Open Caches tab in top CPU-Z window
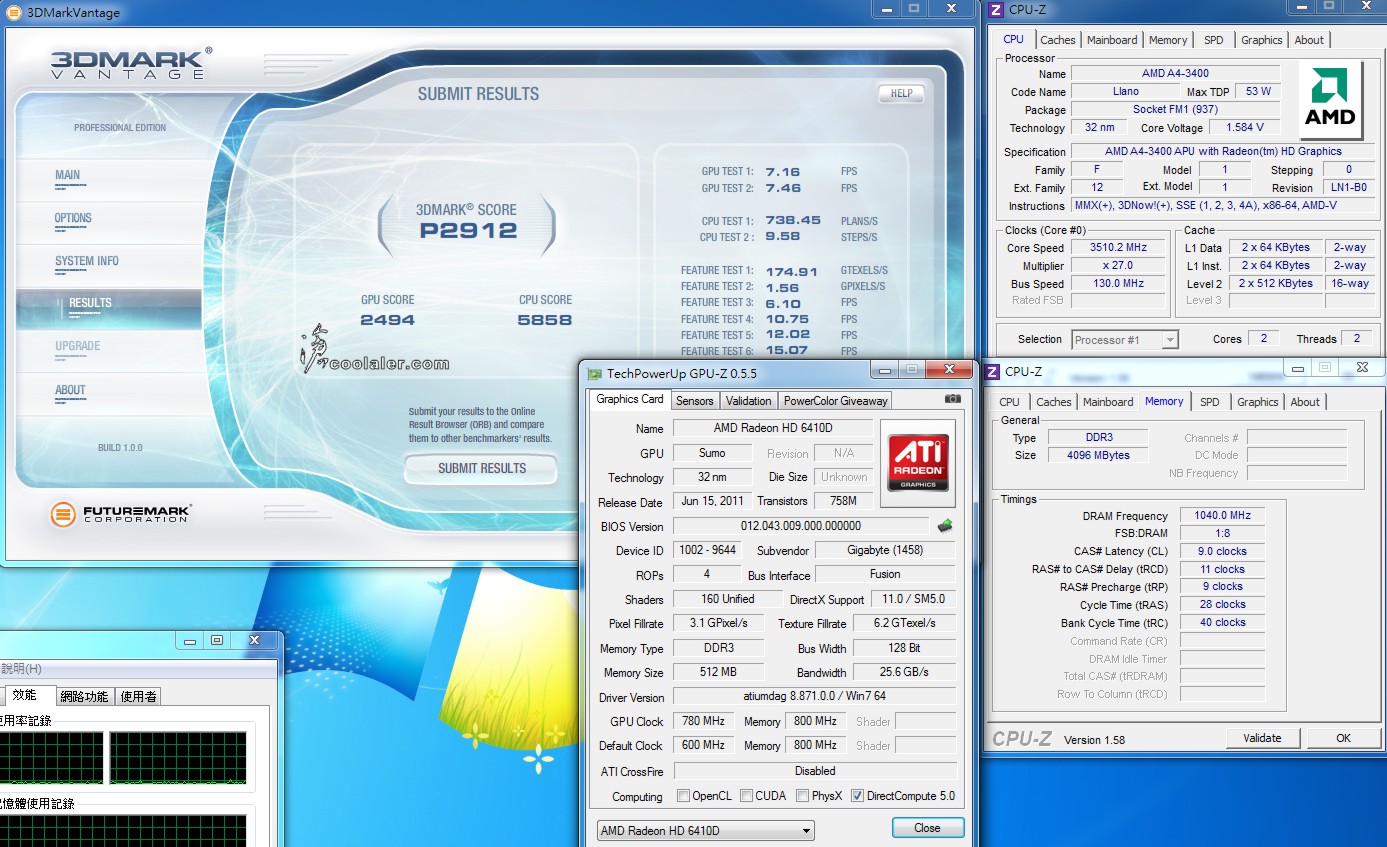Viewport: 1387px width, 847px height. (1057, 40)
